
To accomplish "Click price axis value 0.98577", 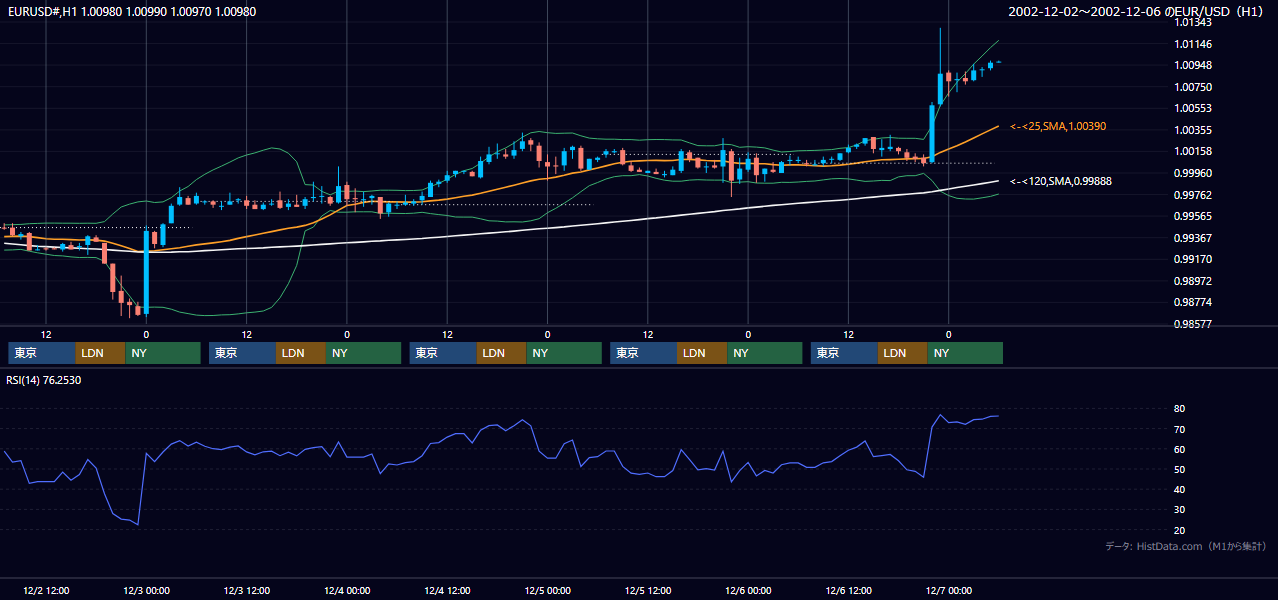I will pyautogui.click(x=1192, y=324).
